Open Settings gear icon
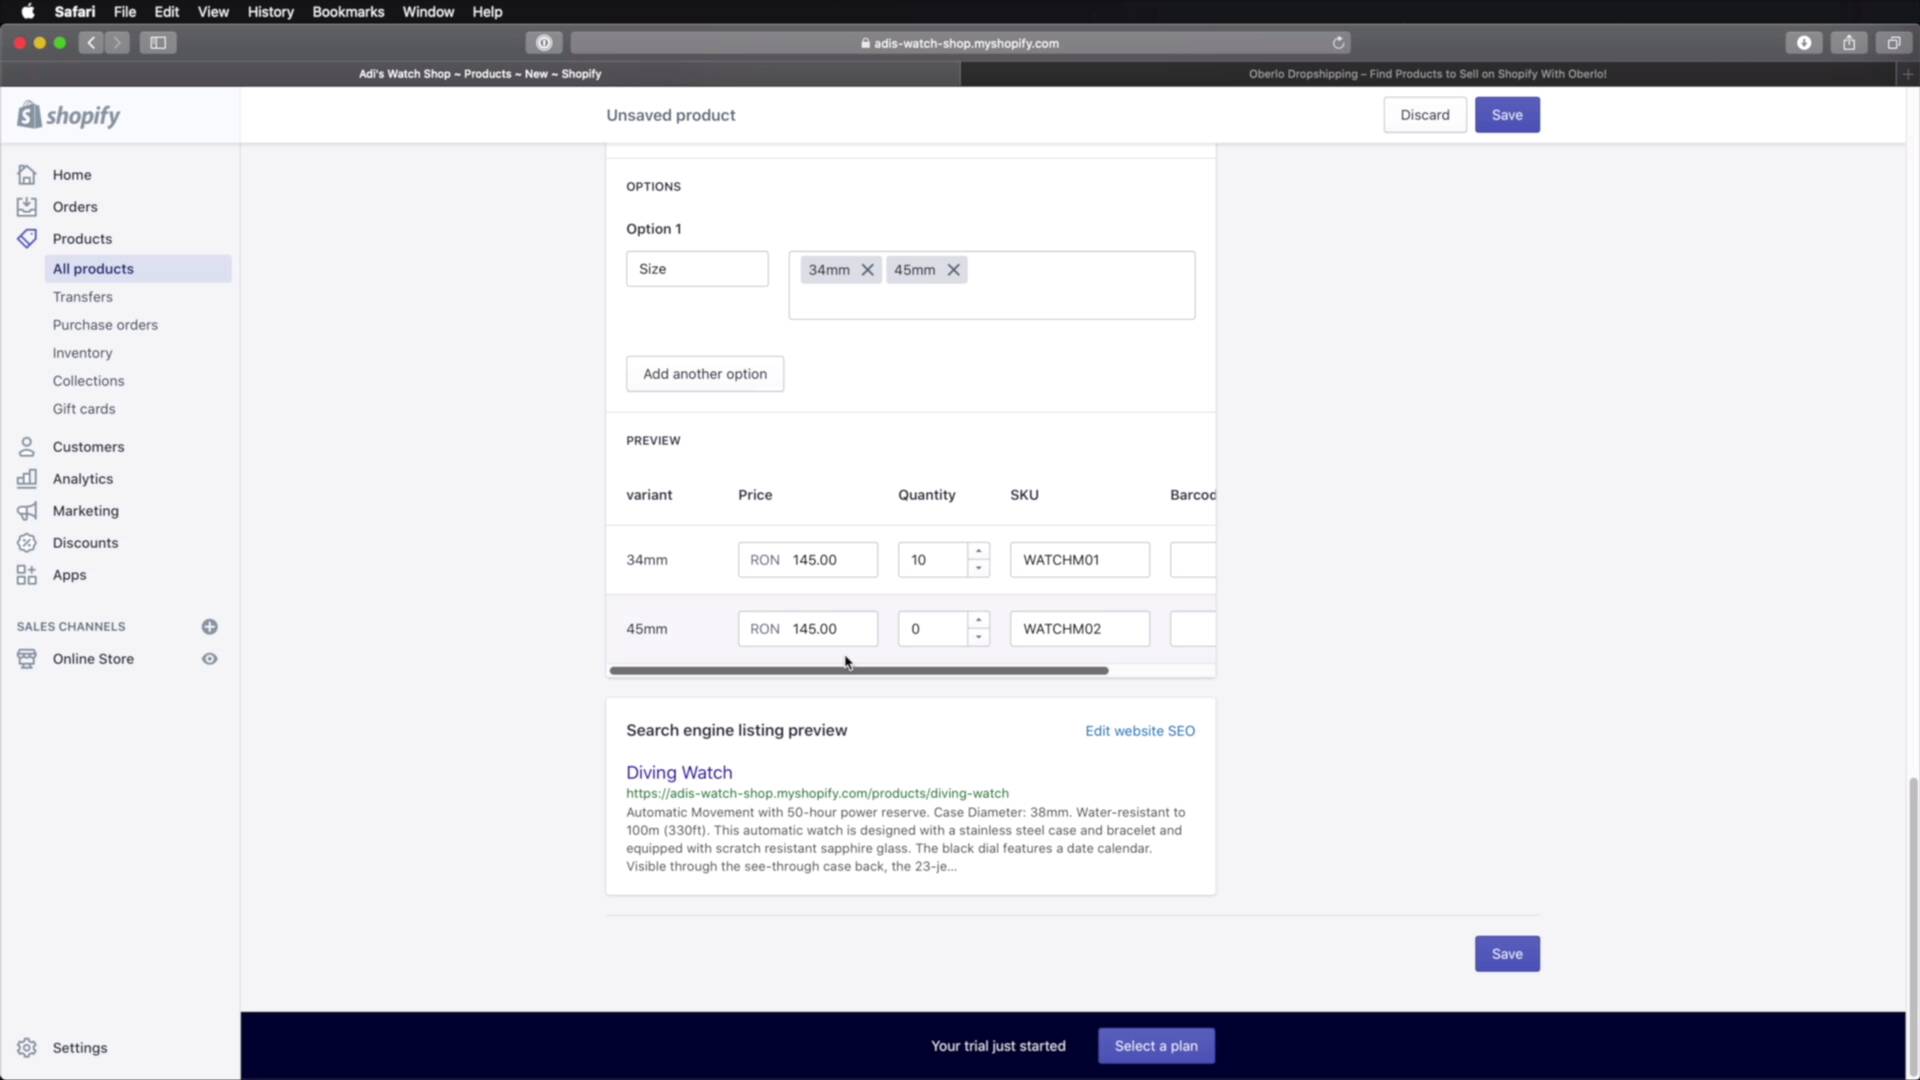 pyautogui.click(x=27, y=1048)
